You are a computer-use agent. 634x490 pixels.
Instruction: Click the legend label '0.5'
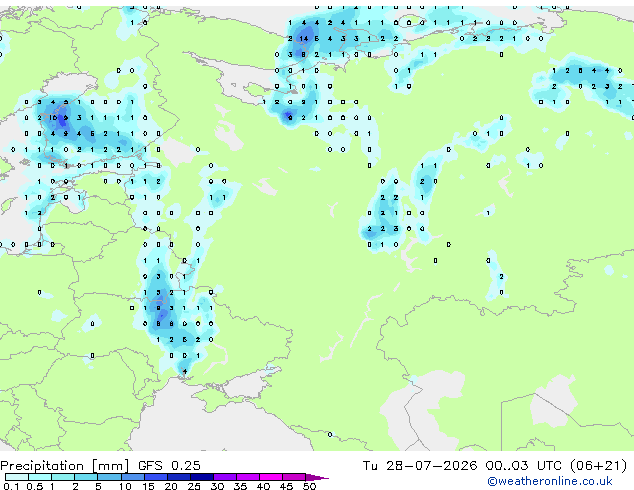pyautogui.click(x=35, y=486)
